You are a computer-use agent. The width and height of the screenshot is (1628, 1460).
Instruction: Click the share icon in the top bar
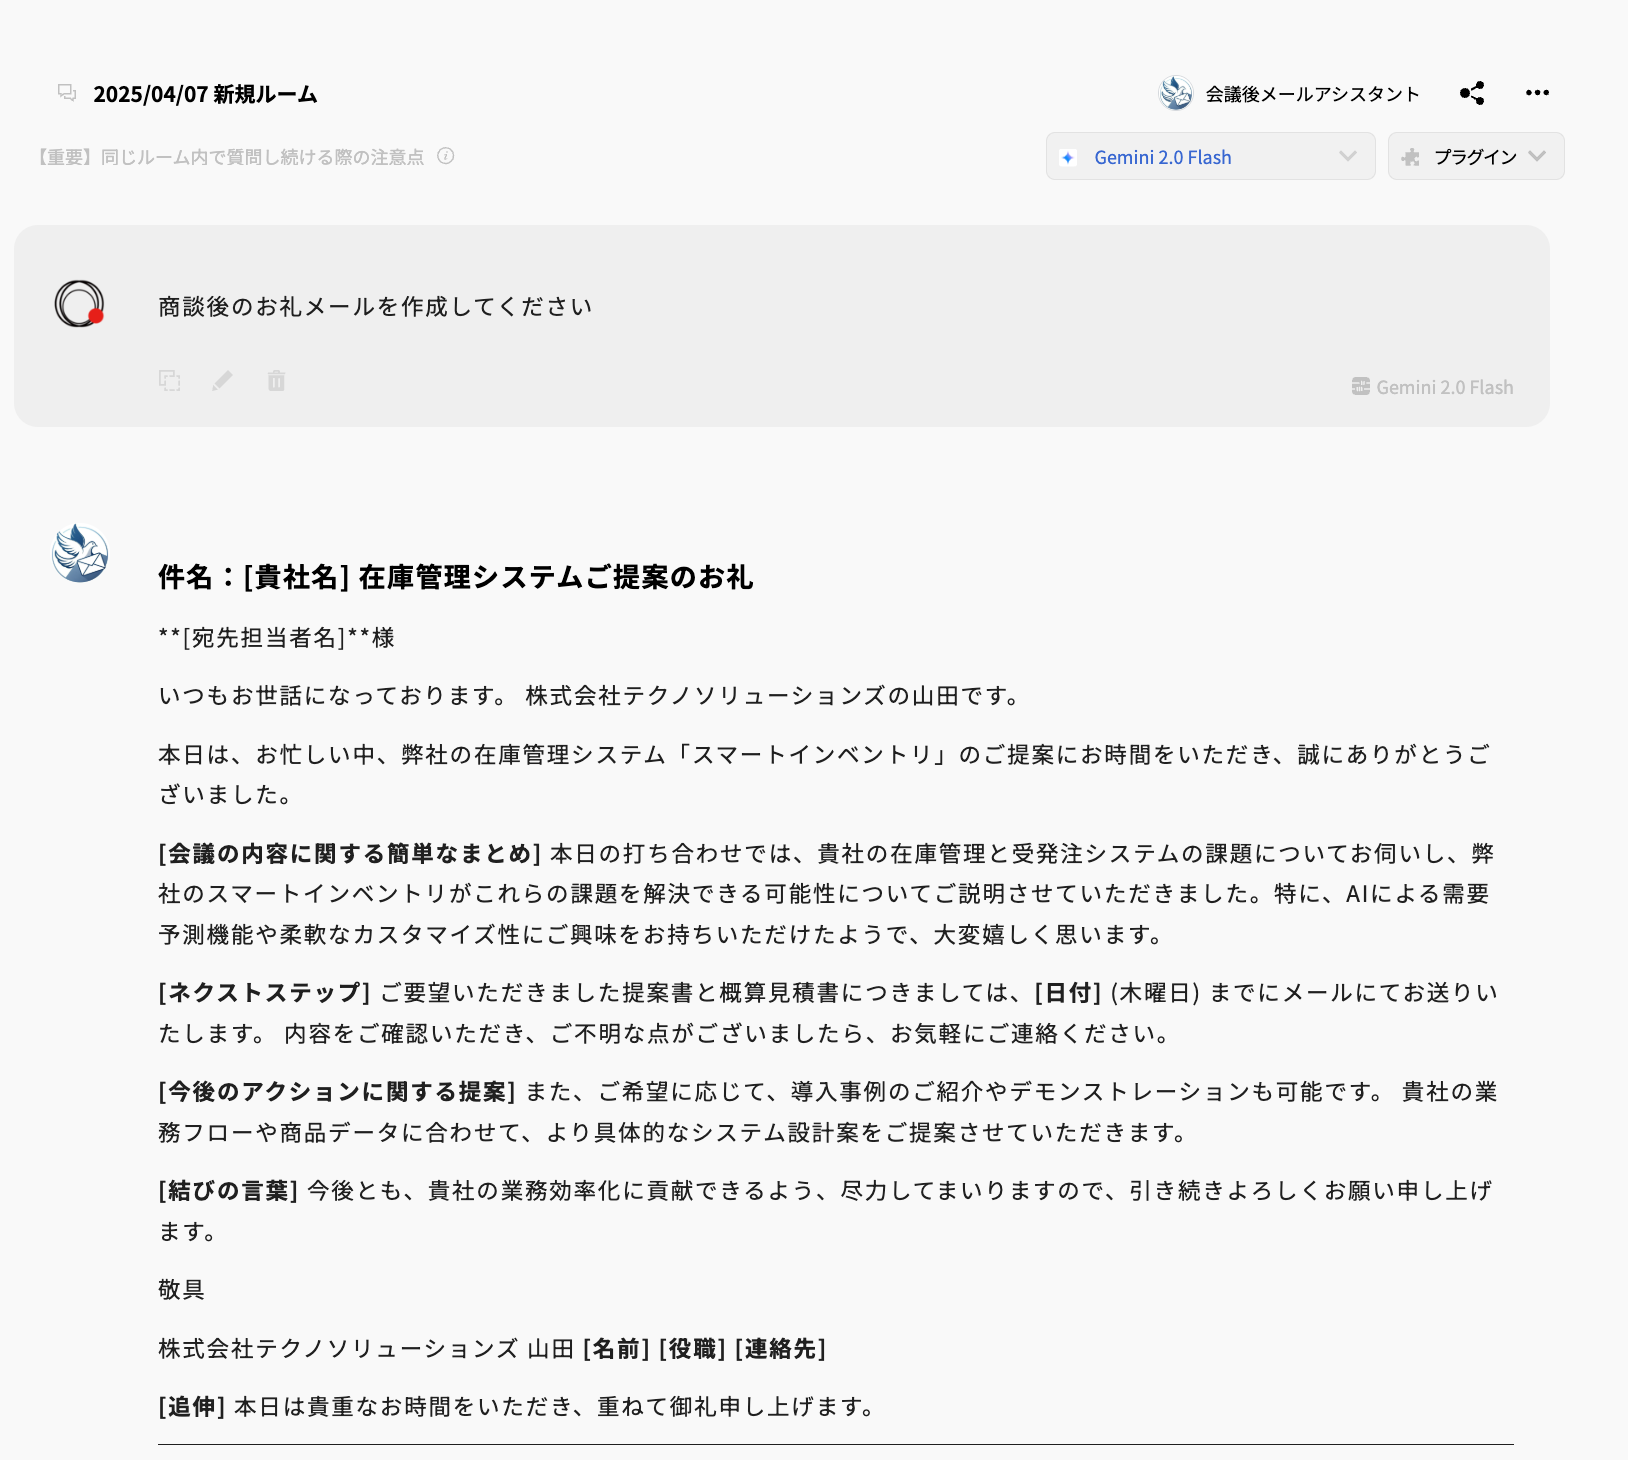click(x=1471, y=93)
